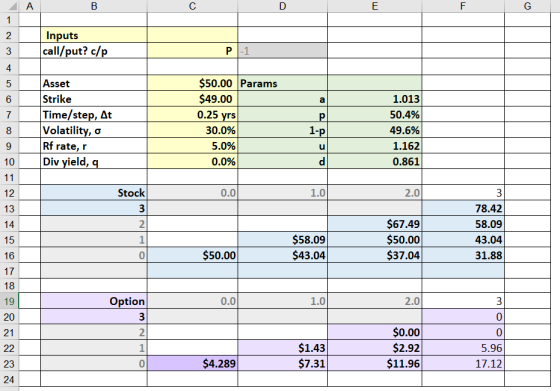
Task: Select the call/put input cell containing P
Action: pyautogui.click(x=192, y=51)
